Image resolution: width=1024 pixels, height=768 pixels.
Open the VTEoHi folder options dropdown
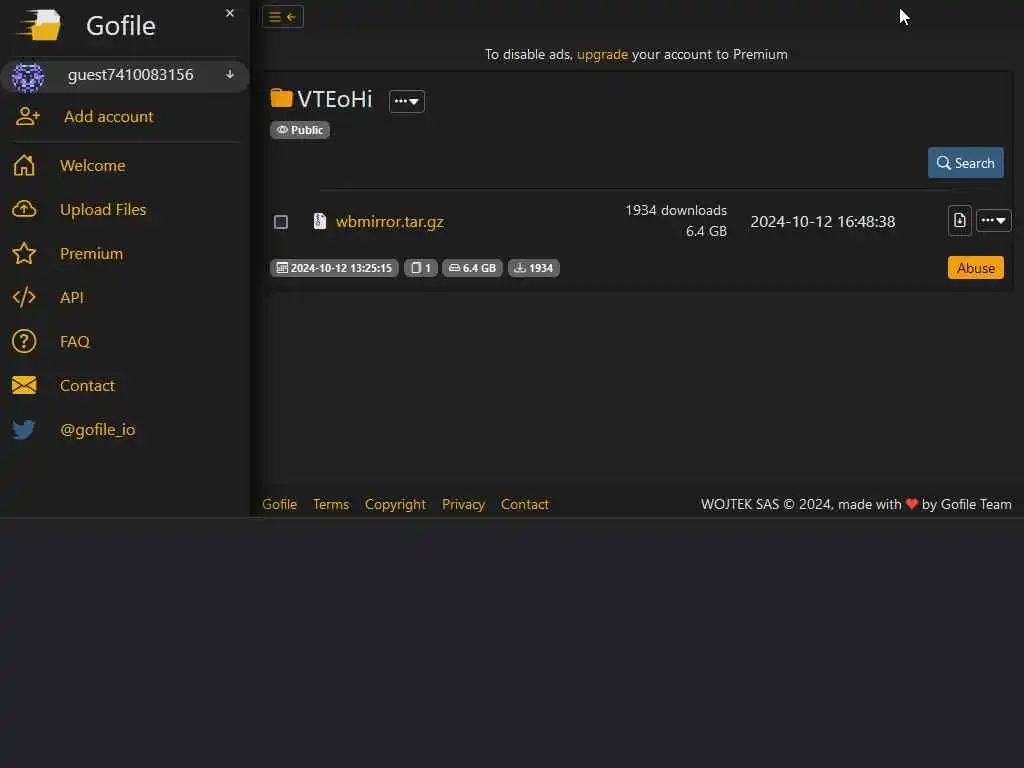click(407, 101)
